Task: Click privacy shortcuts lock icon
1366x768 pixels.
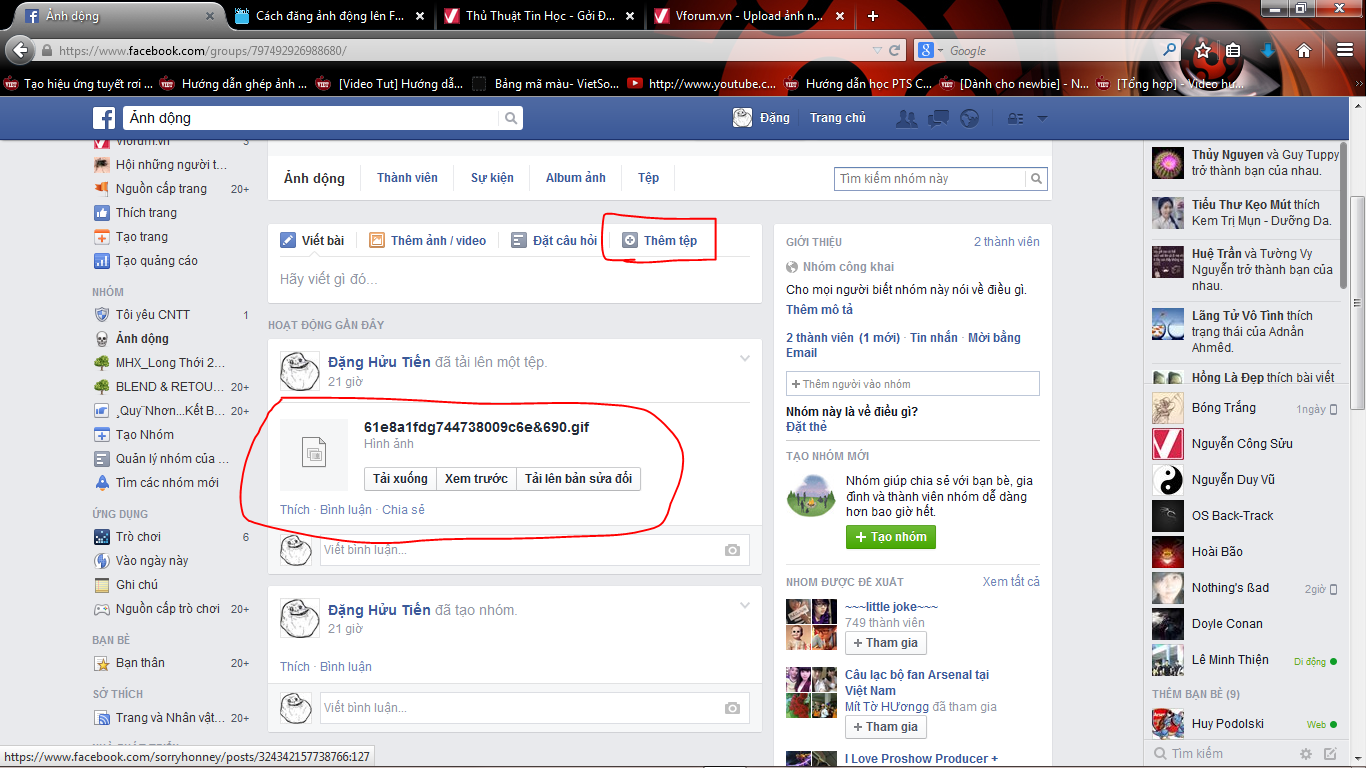Action: point(1015,118)
